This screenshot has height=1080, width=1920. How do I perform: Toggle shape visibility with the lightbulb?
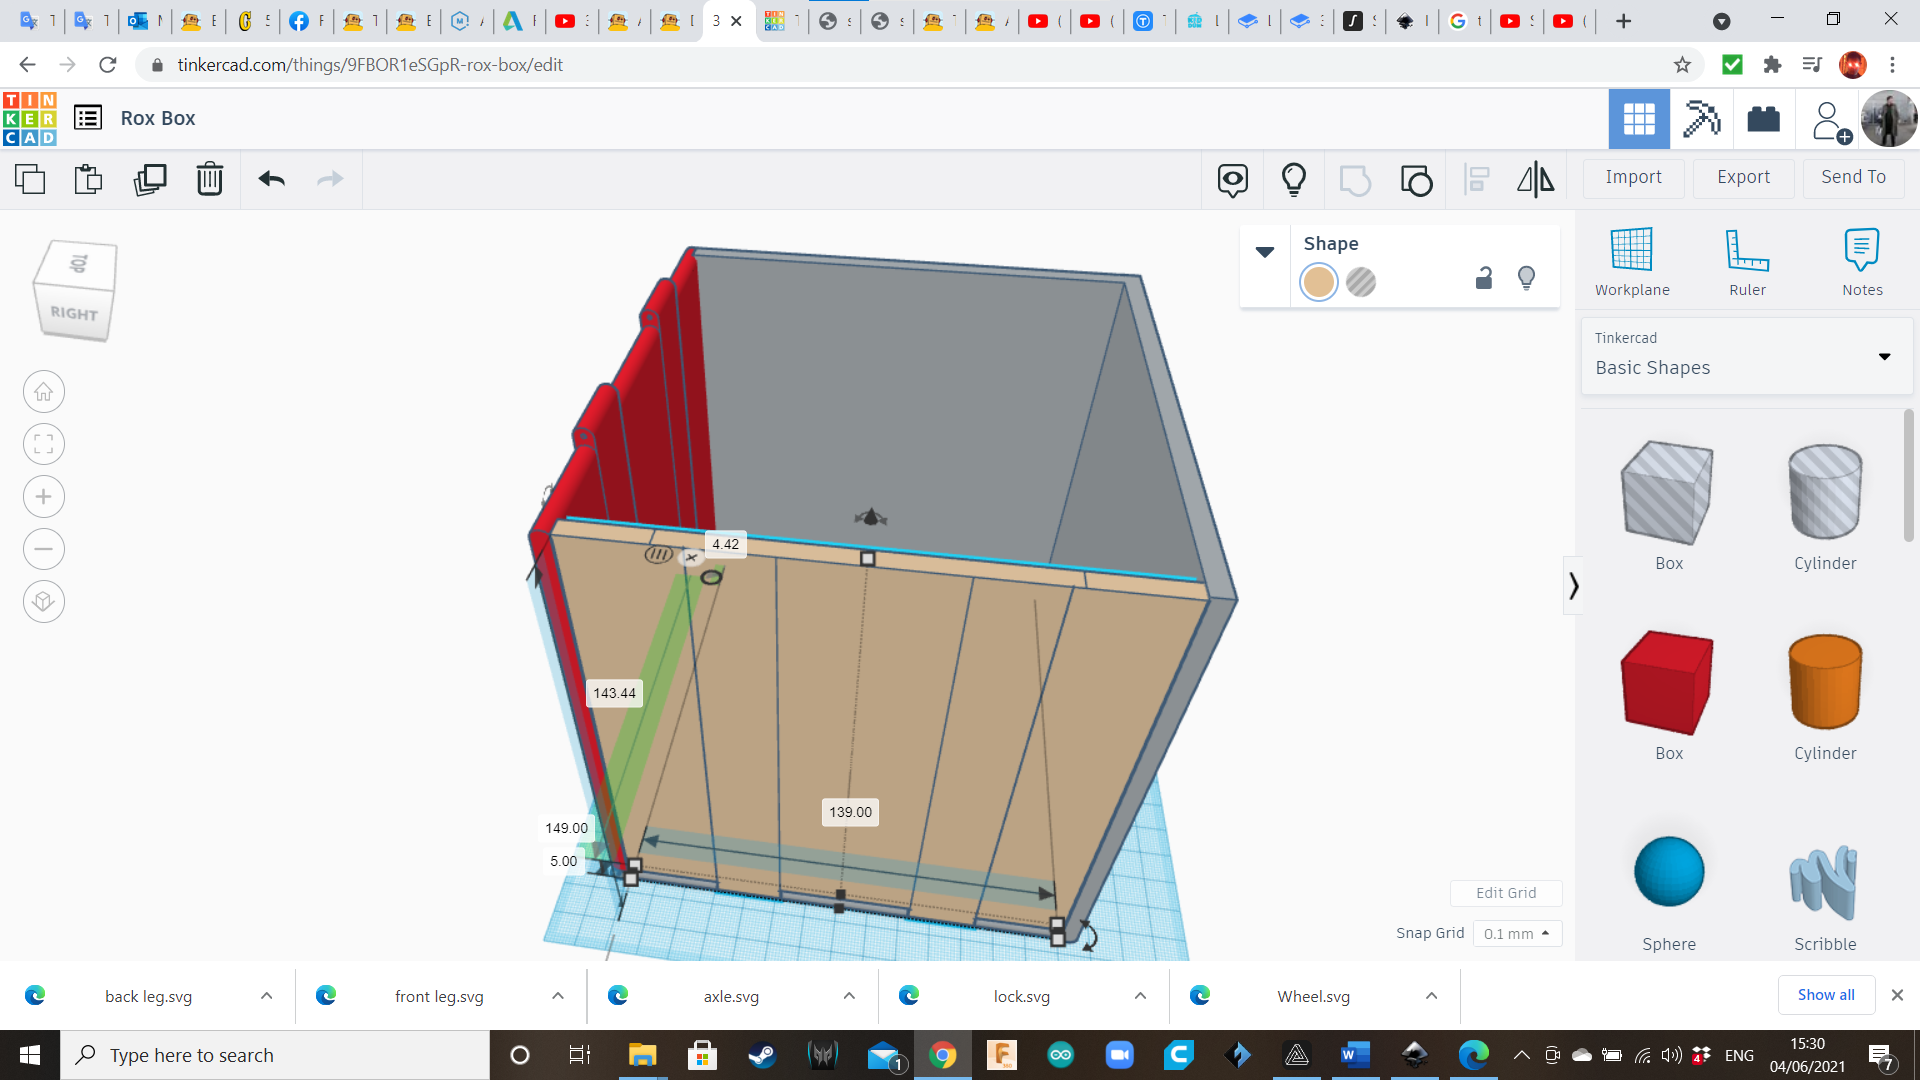(x=1526, y=278)
